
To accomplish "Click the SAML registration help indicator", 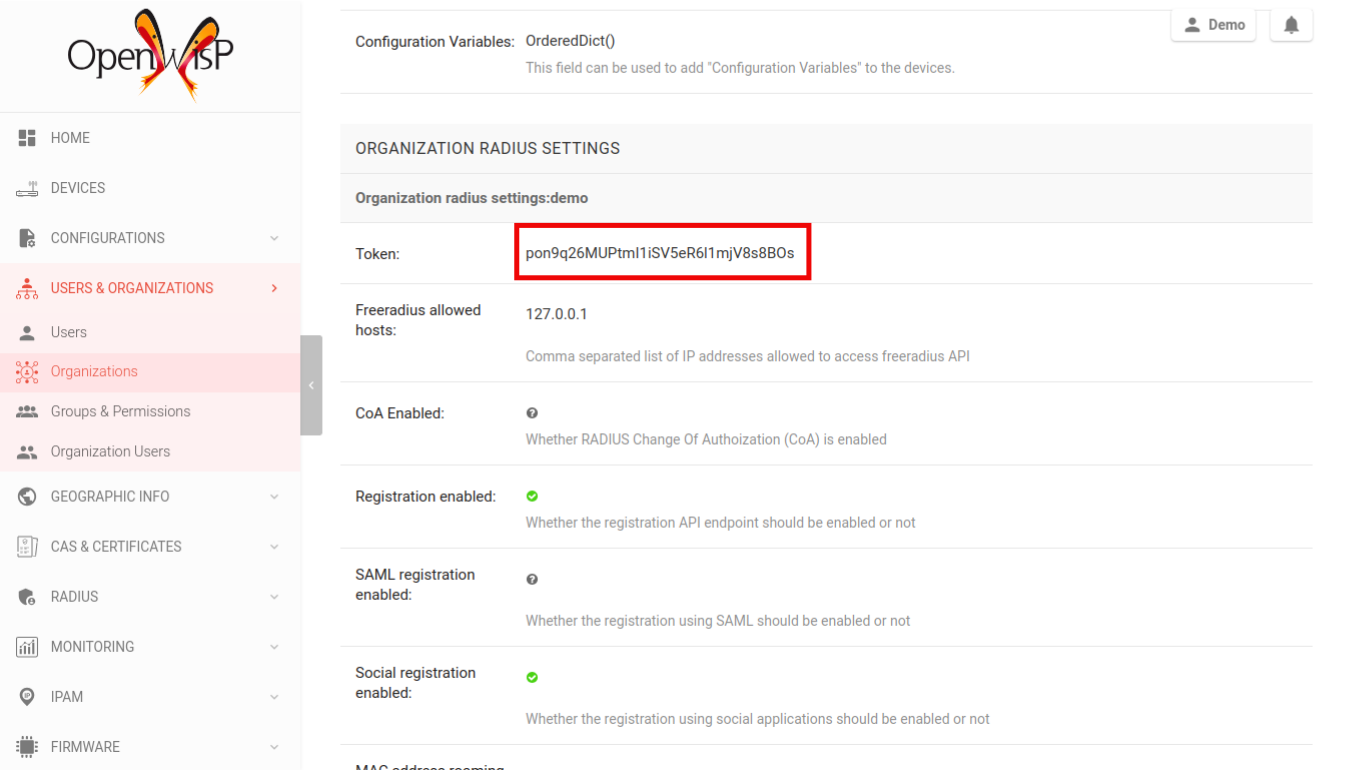I will pyautogui.click(x=532, y=578).
